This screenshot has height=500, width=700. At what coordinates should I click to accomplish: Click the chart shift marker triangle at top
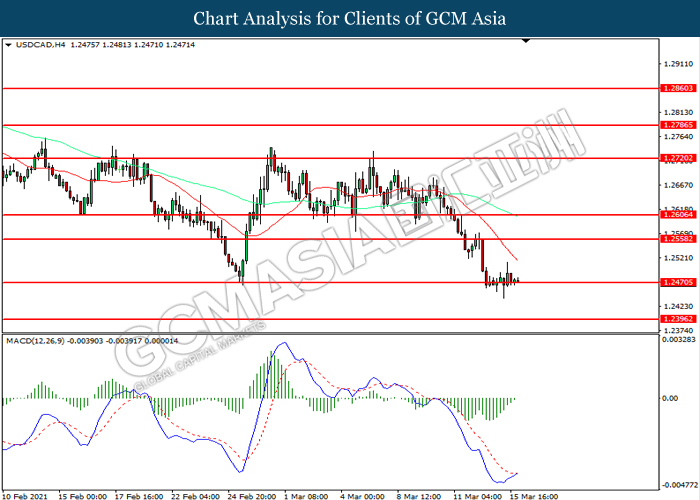[526, 41]
